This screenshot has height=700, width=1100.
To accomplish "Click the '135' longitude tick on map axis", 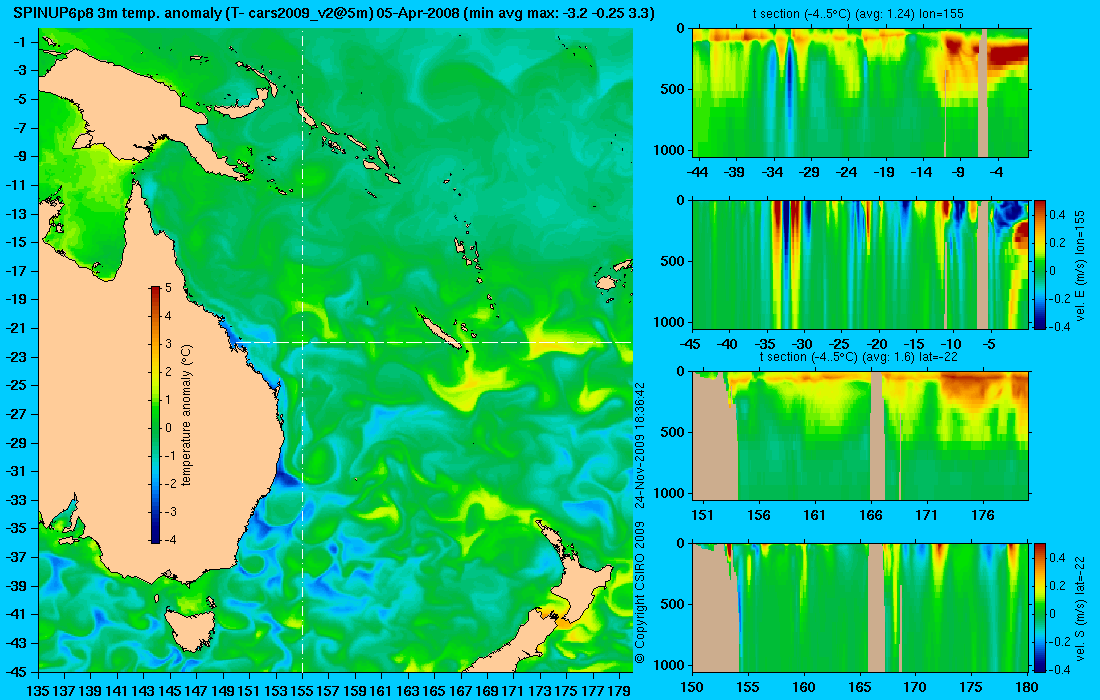I will coord(38,690).
